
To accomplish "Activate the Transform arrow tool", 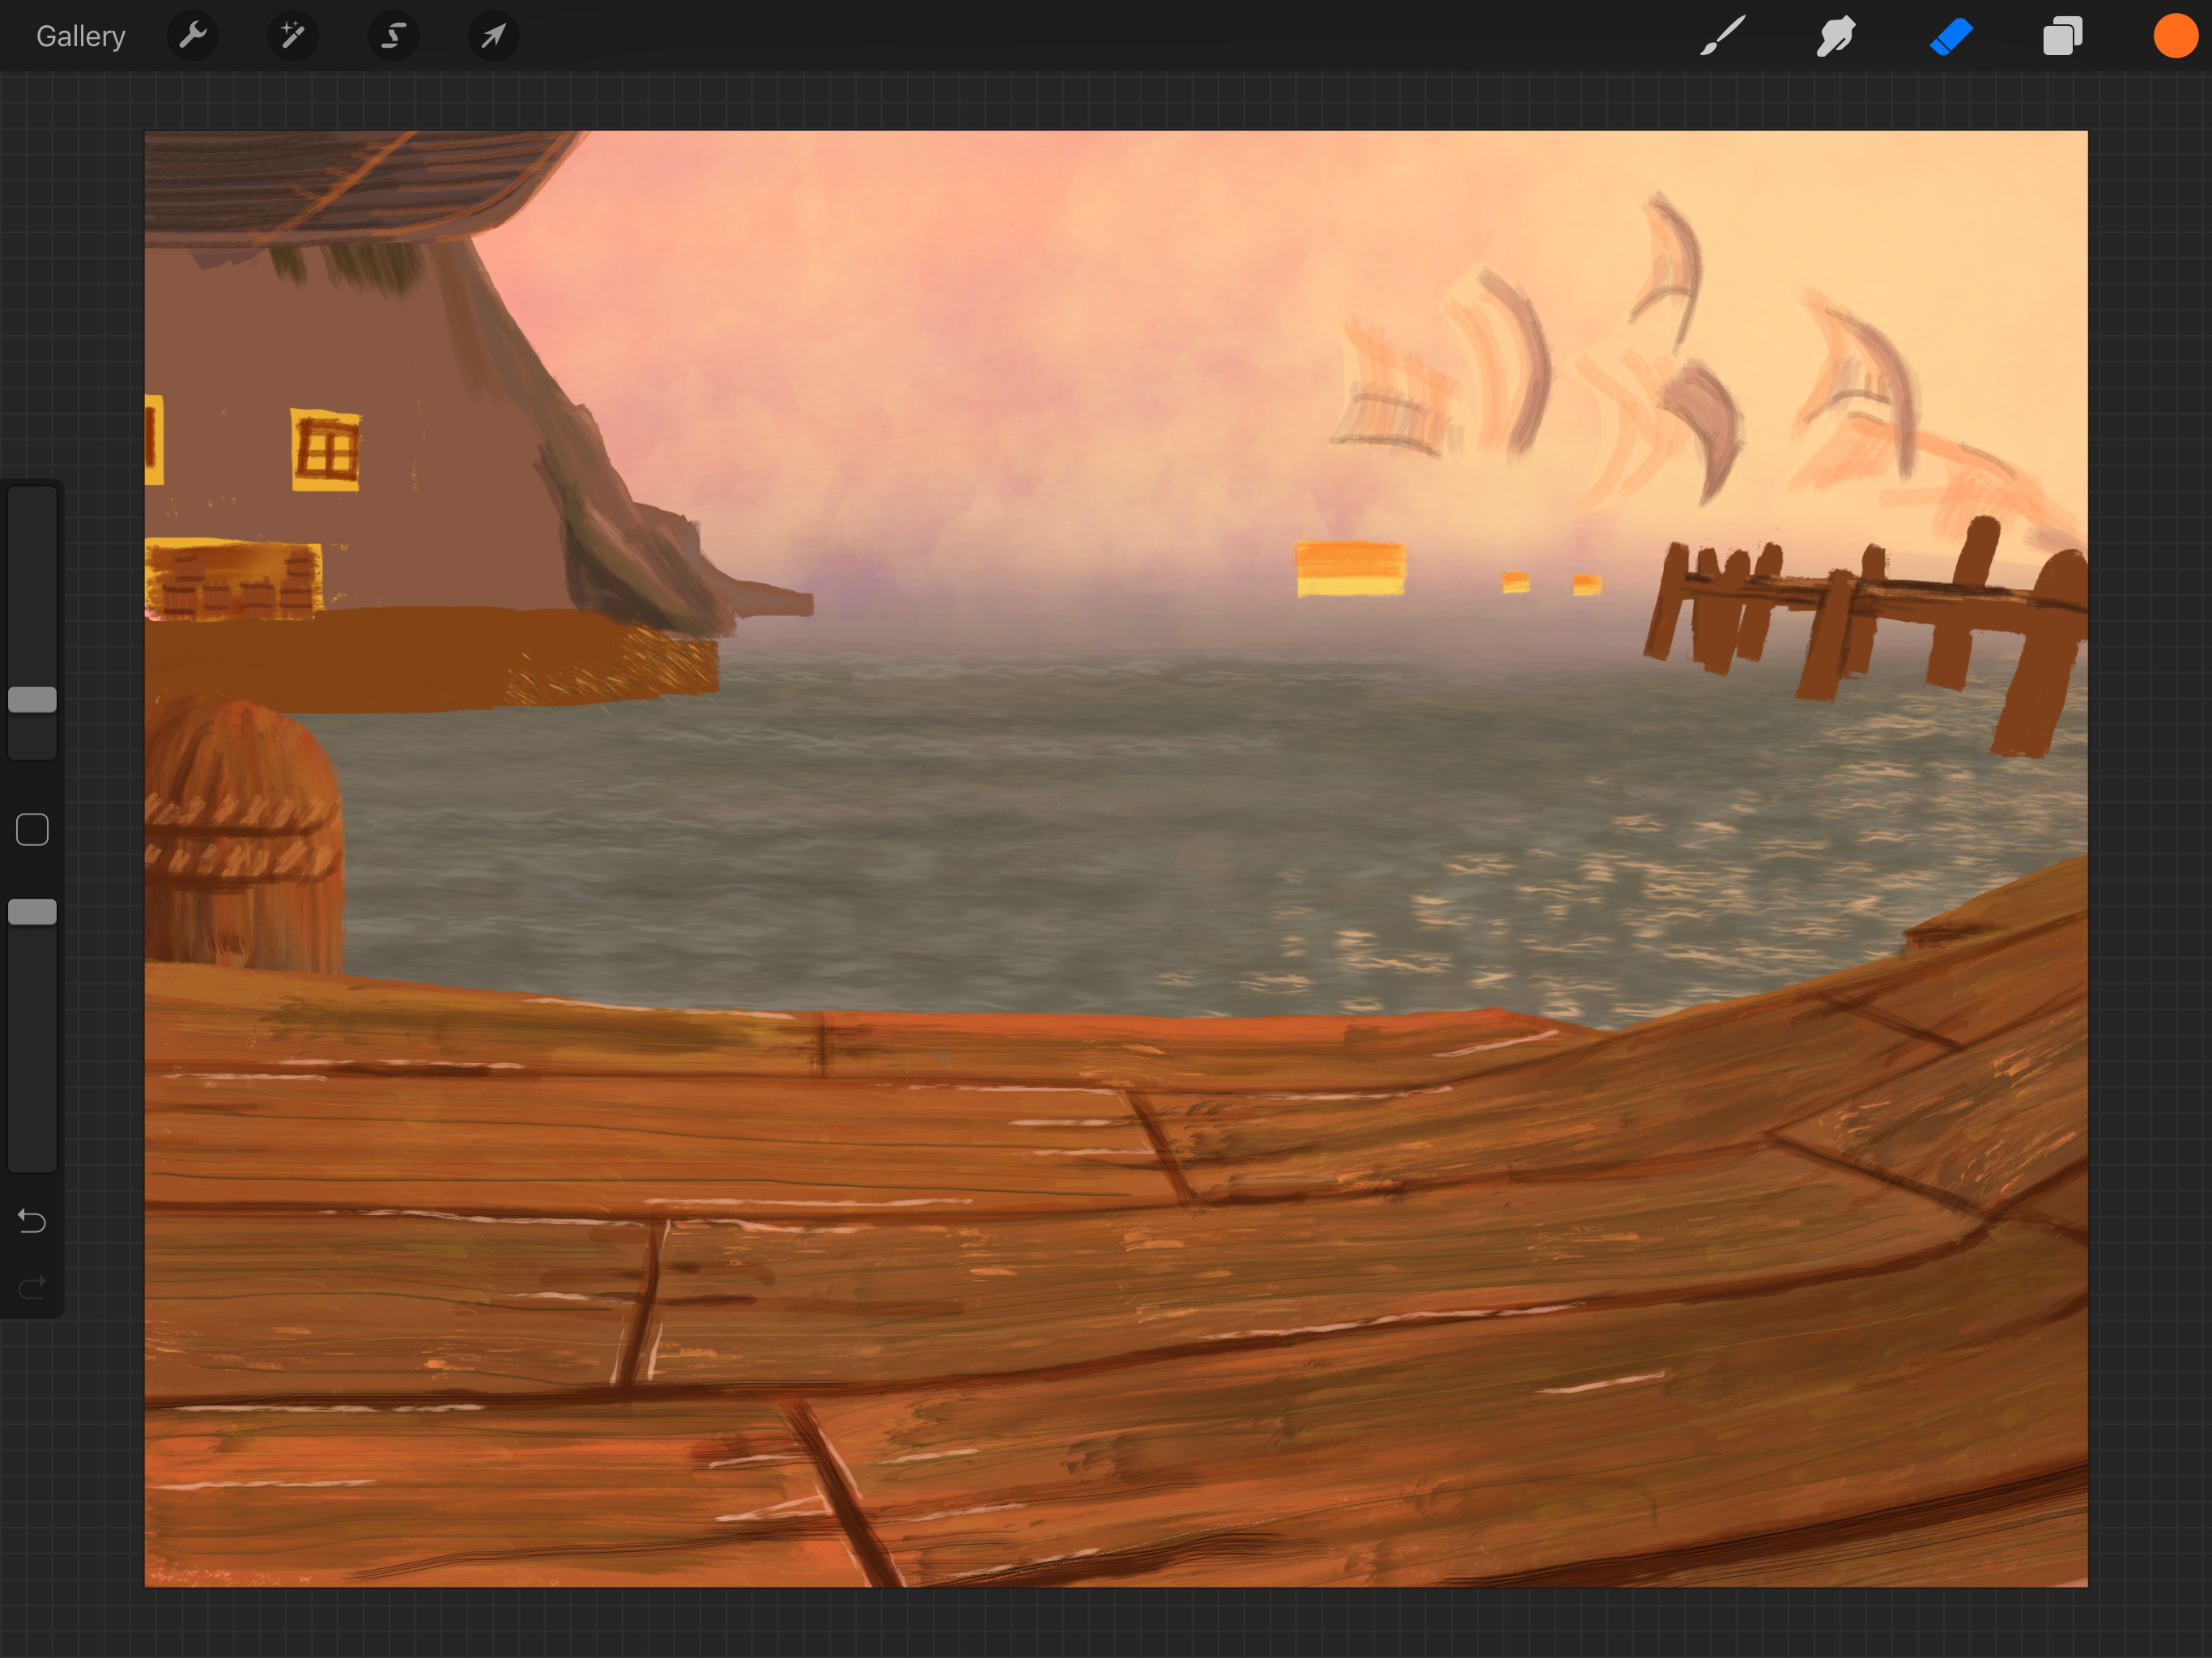I will pyautogui.click(x=494, y=36).
